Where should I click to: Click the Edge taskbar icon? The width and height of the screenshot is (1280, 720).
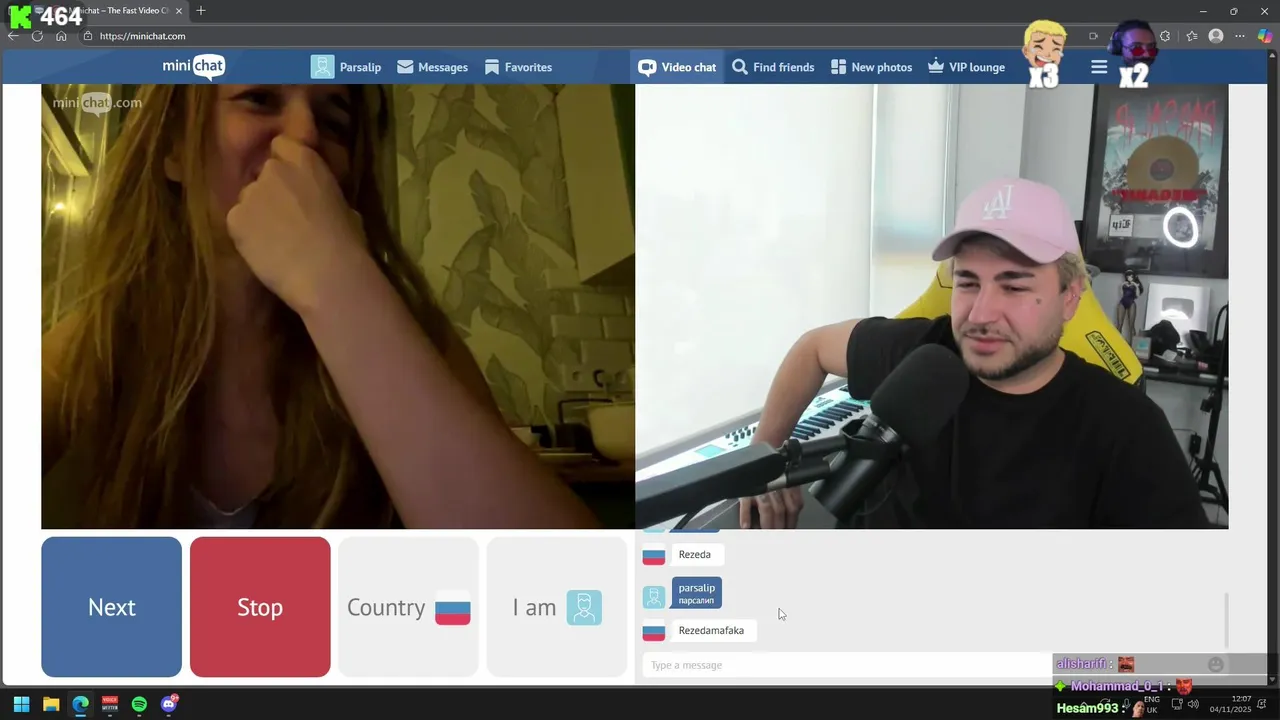tap(80, 704)
